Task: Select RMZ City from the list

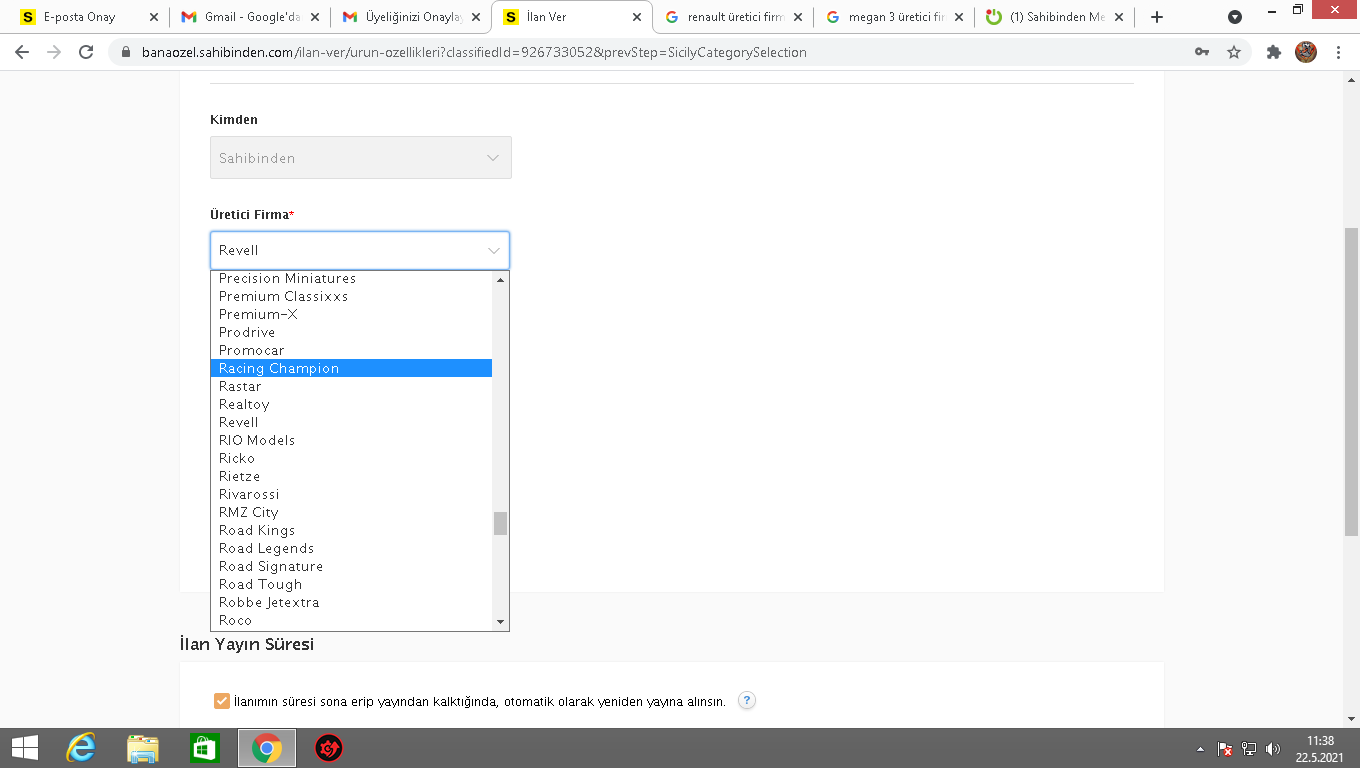Action: [x=352, y=512]
